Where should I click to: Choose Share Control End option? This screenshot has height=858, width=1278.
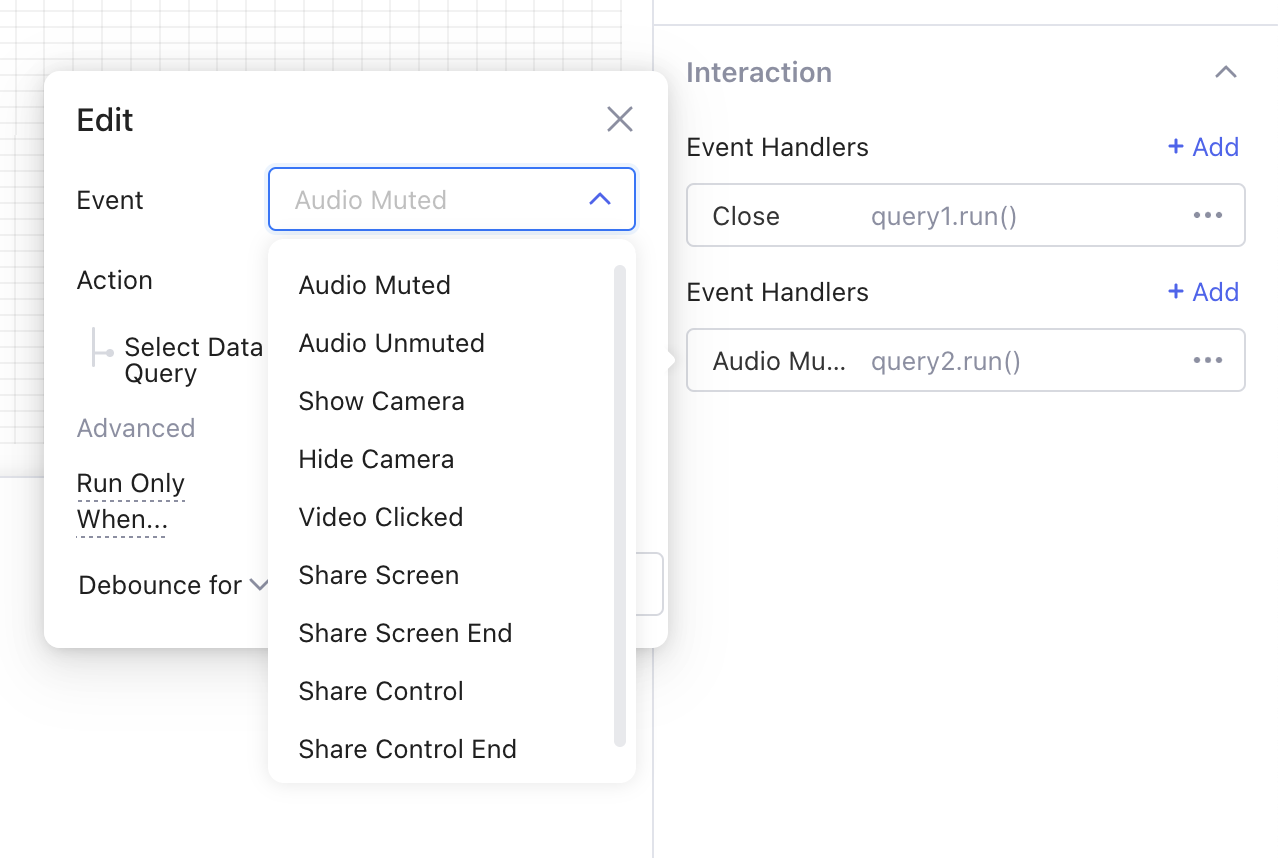tap(407, 749)
